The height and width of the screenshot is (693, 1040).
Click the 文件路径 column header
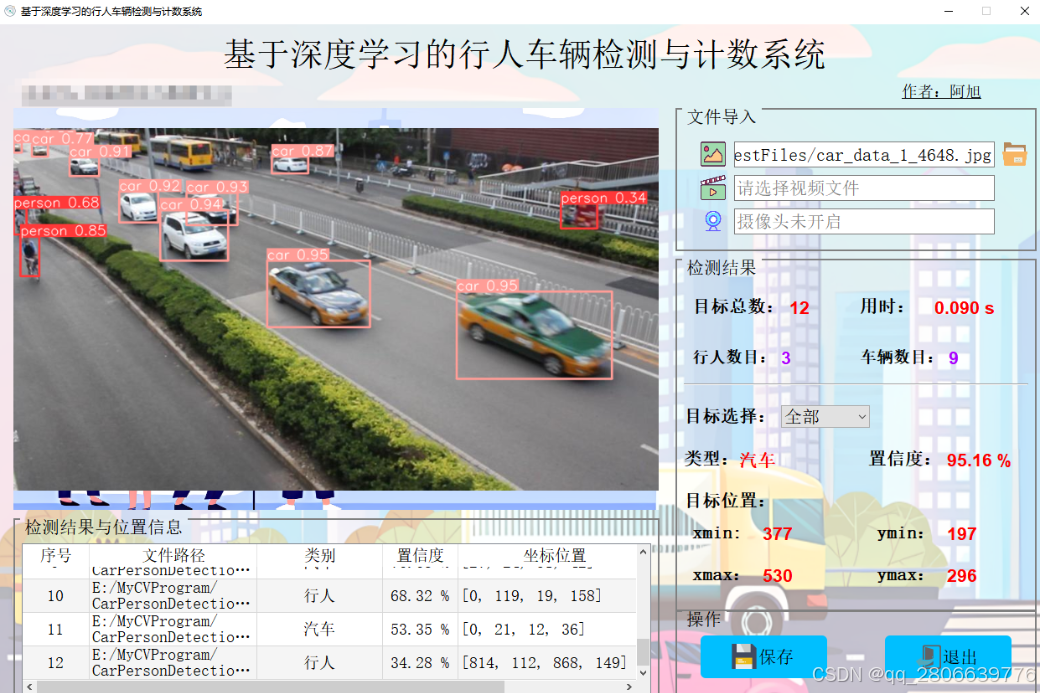click(x=173, y=555)
